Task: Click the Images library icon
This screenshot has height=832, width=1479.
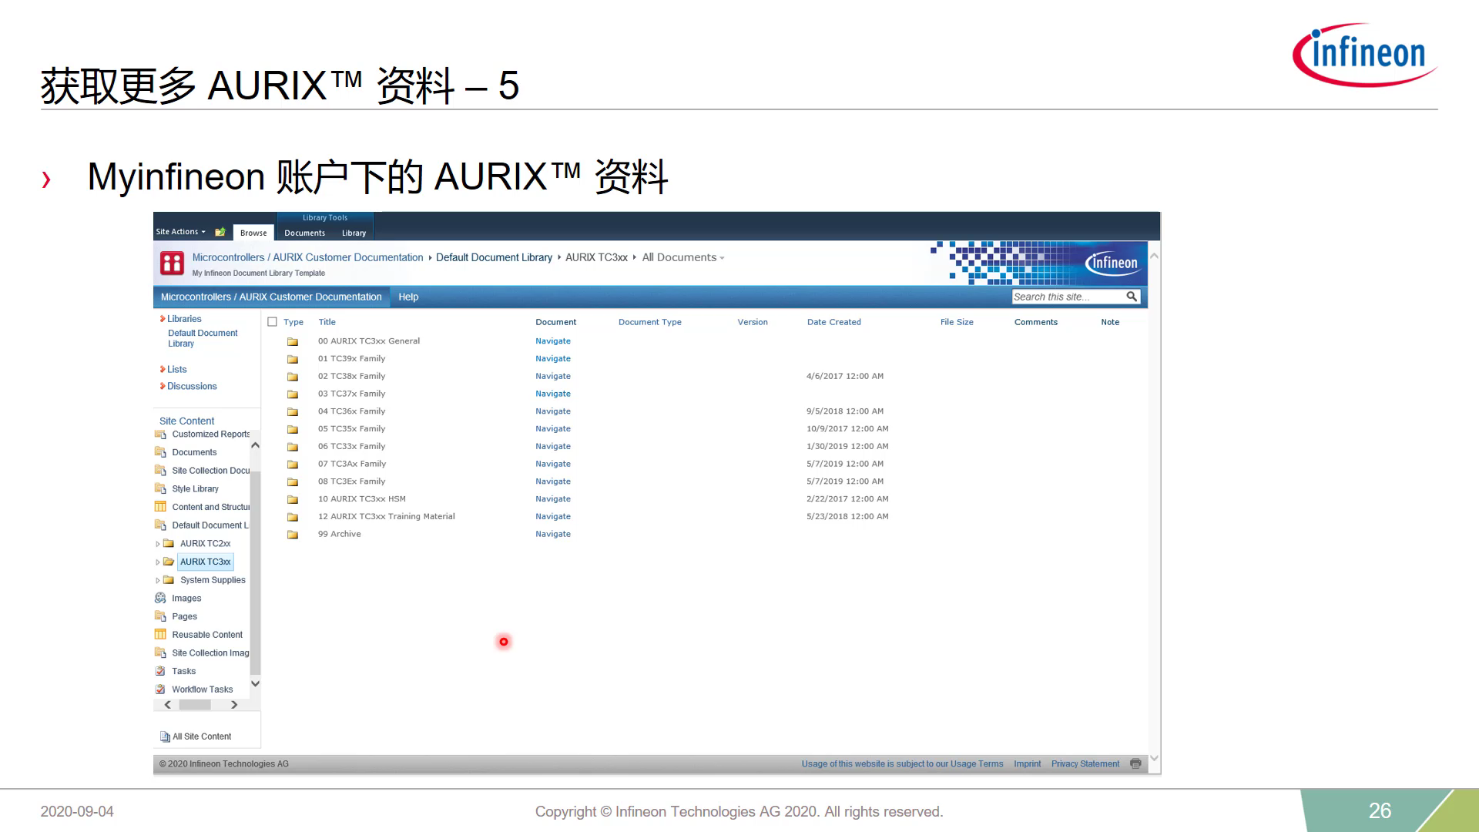Action: (x=160, y=598)
